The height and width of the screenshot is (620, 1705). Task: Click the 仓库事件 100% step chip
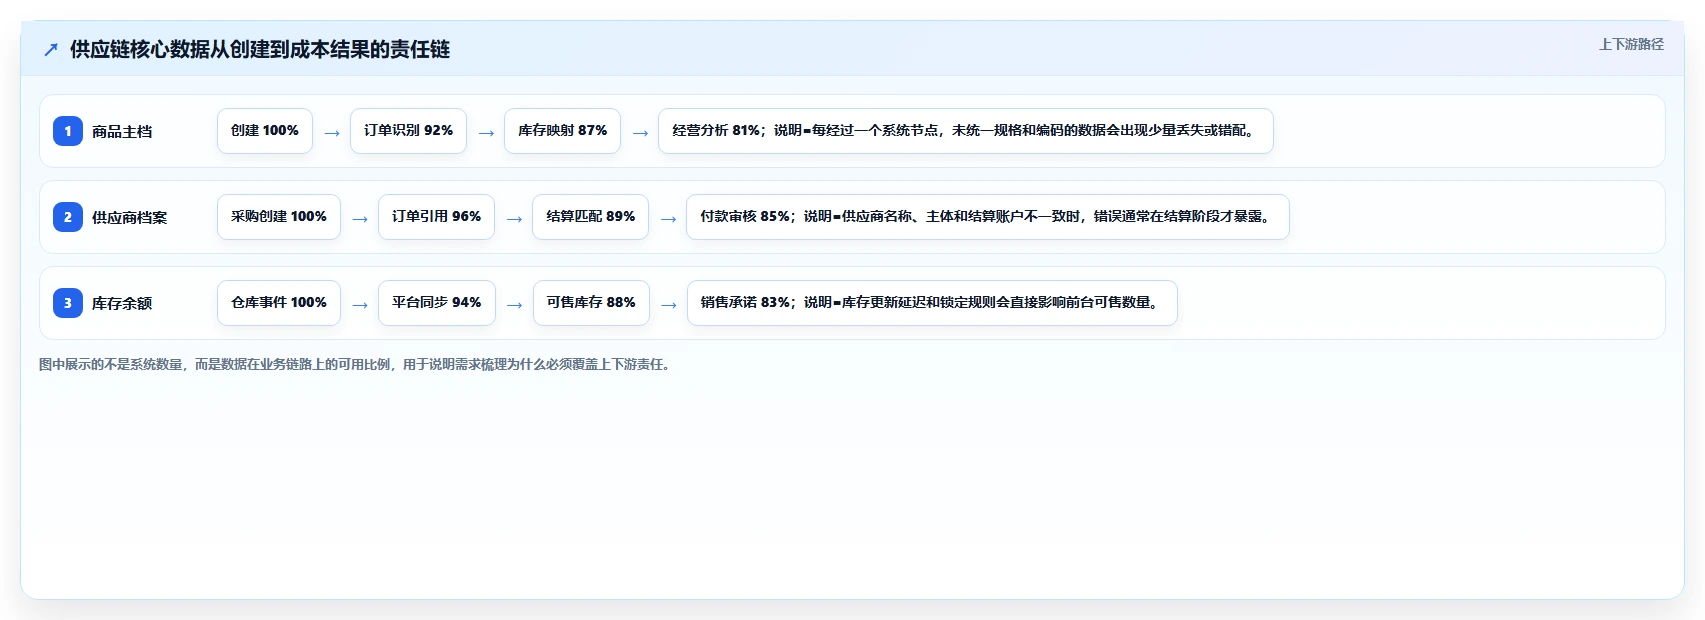coord(279,303)
